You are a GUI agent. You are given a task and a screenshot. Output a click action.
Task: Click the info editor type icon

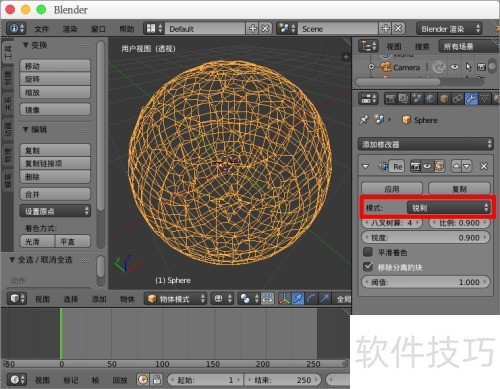(x=16, y=28)
